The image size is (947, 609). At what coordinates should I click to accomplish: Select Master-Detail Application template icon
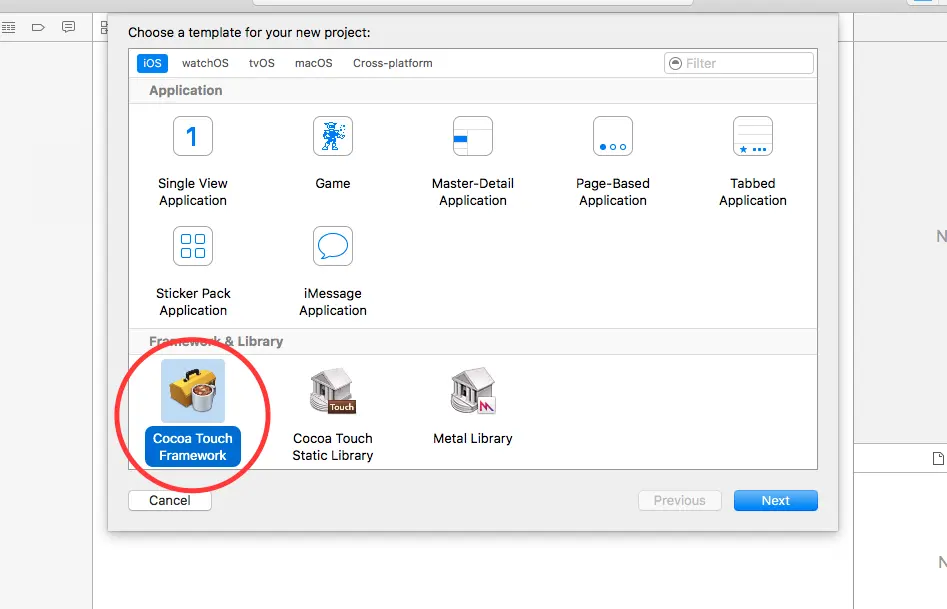[473, 136]
